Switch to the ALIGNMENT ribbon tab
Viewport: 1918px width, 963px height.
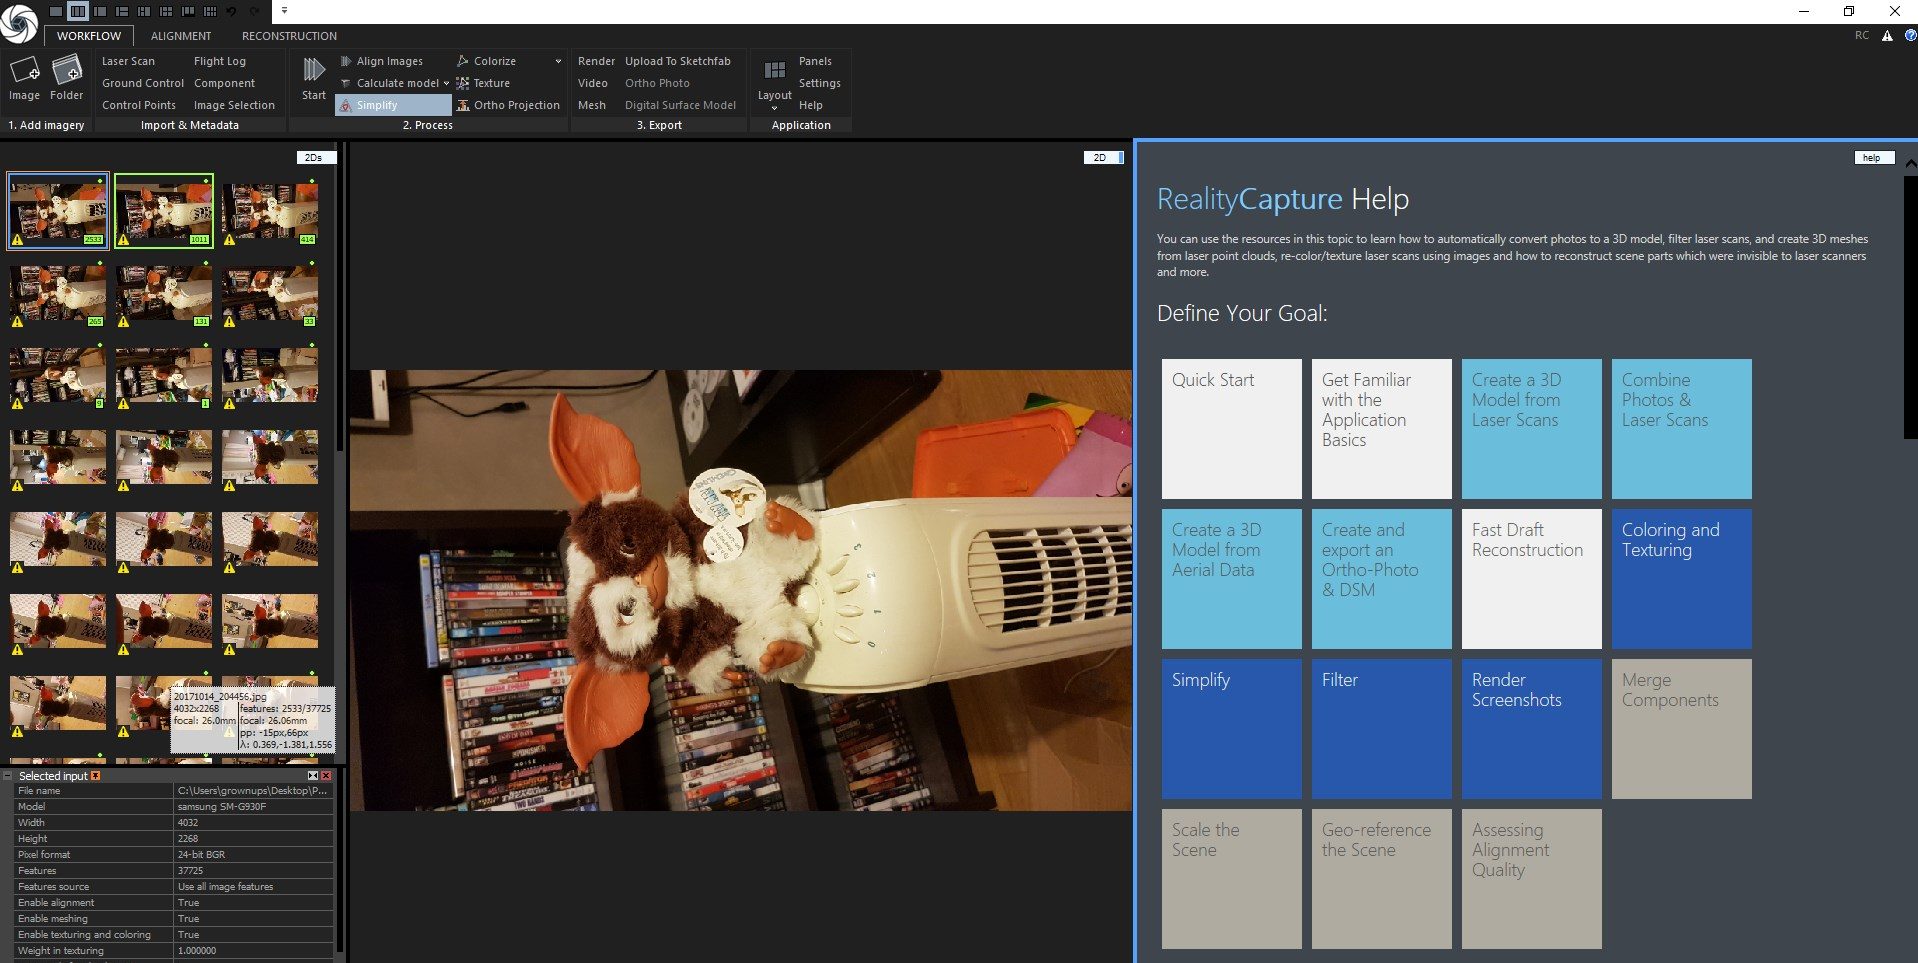coord(181,36)
